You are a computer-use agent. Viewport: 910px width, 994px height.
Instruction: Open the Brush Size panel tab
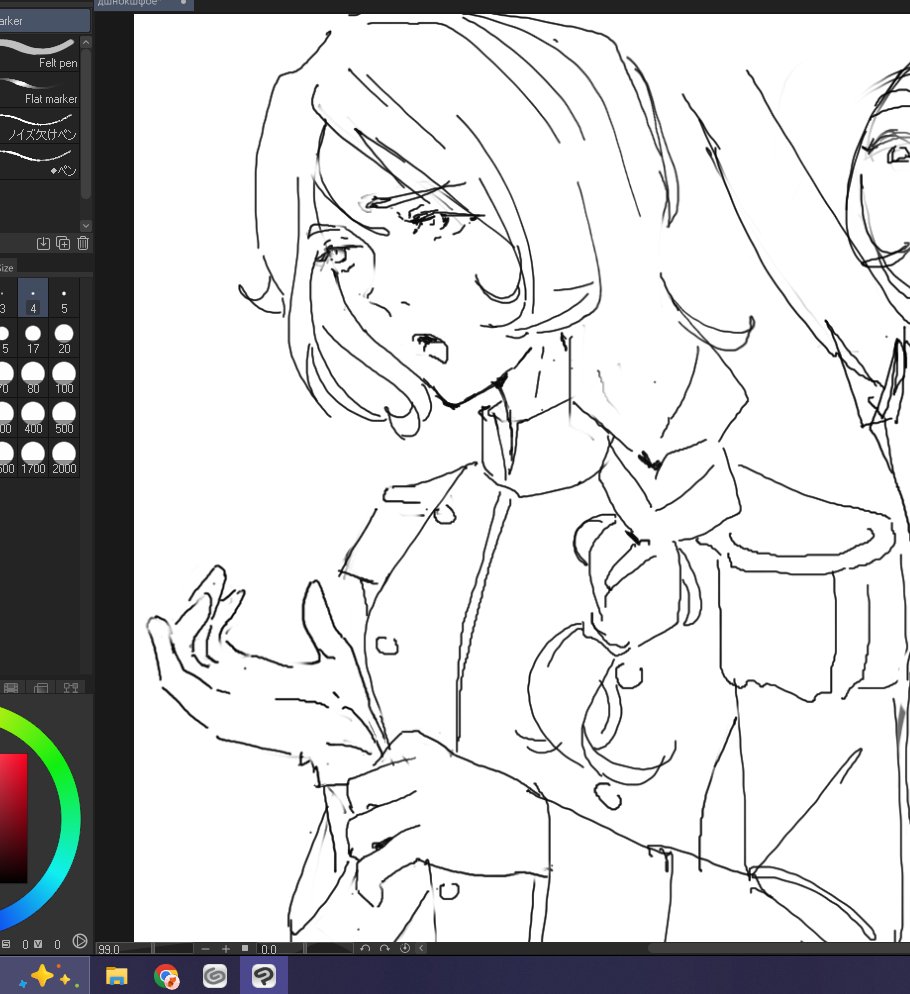pos(9,268)
